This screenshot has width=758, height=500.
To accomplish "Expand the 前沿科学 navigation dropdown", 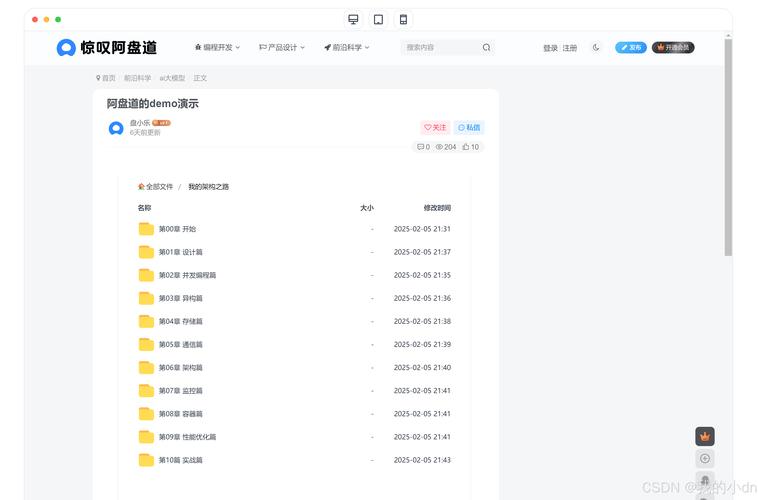I will [x=347, y=47].
